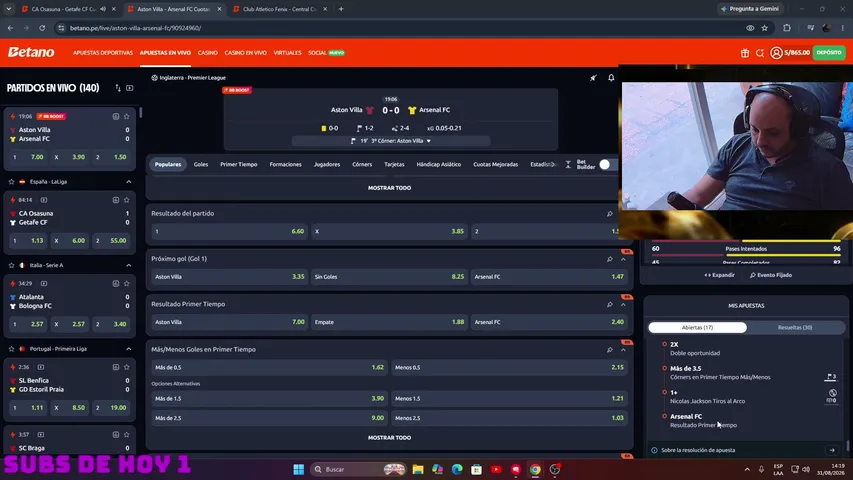Open stats icon for Atalanta match card
This screenshot has height=480, width=853.
(x=116, y=284)
